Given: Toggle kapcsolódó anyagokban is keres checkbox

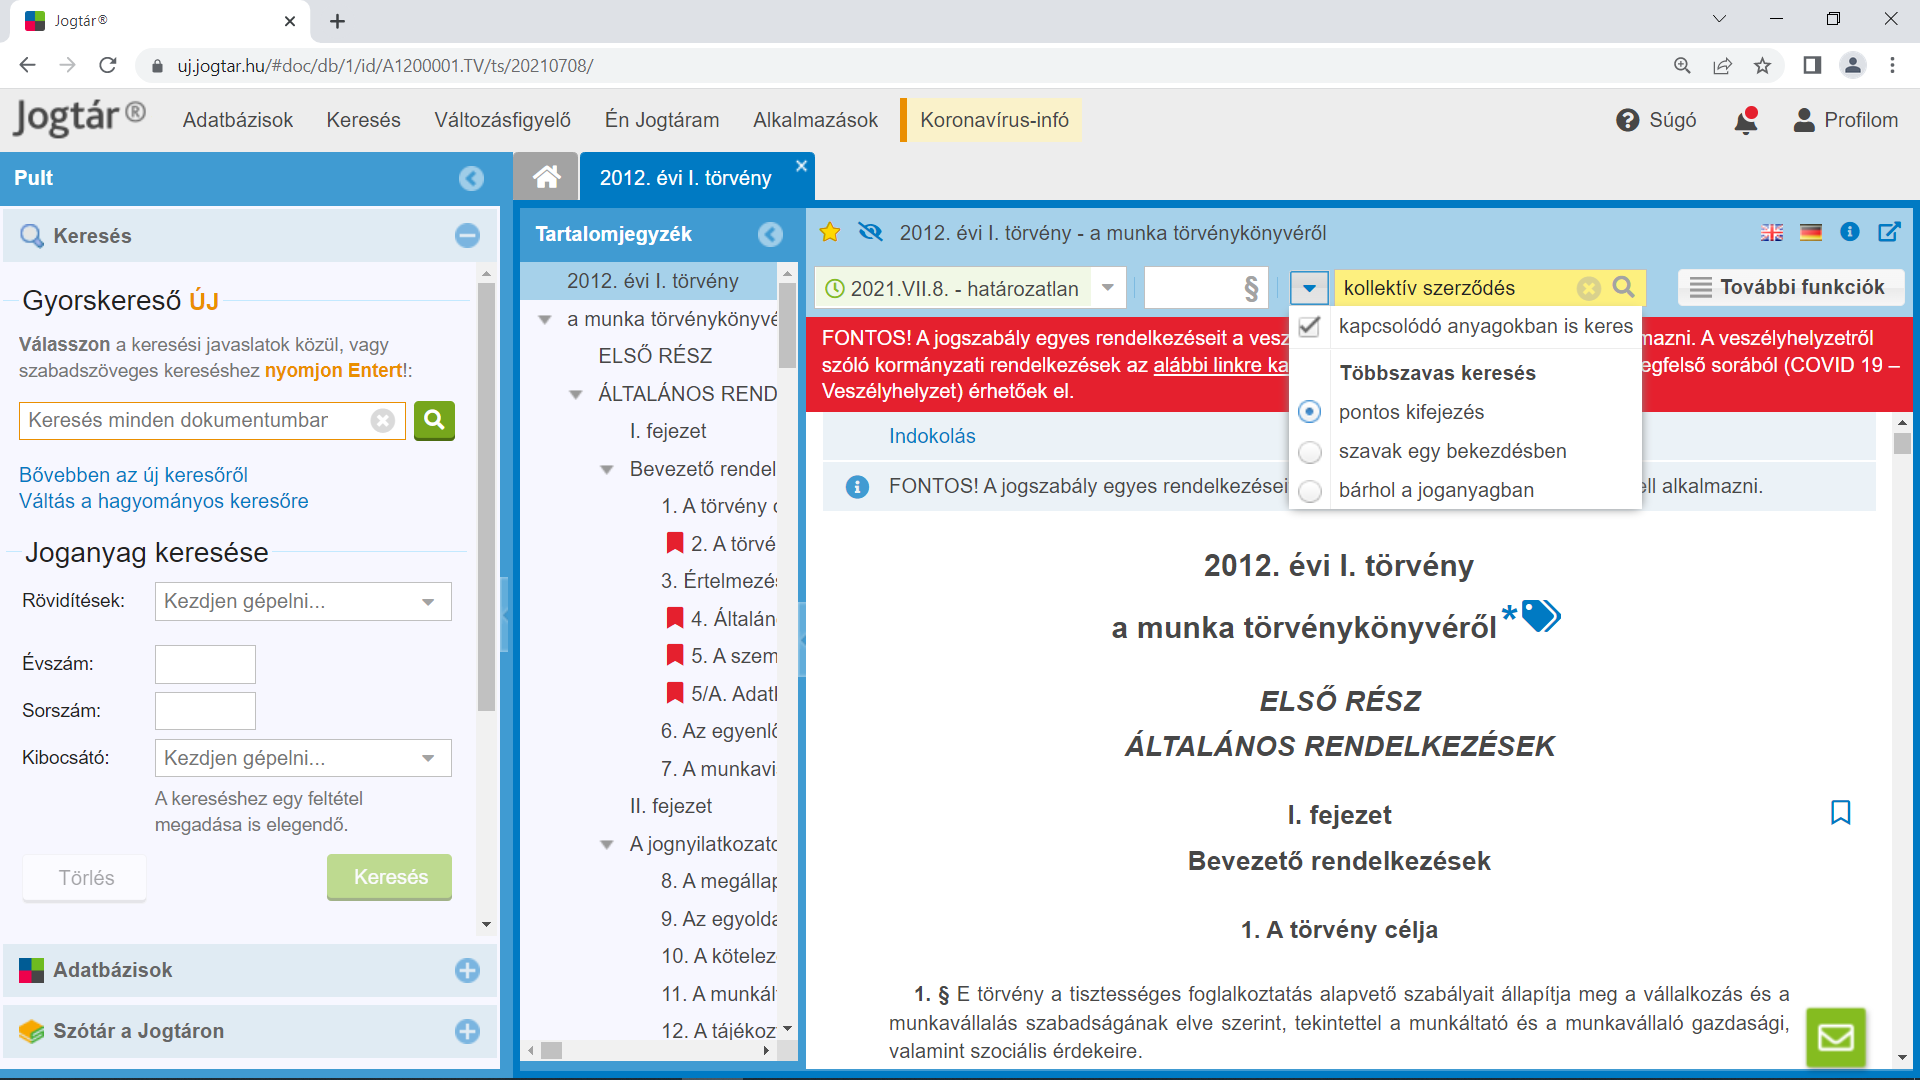Looking at the screenshot, I should click(1309, 326).
